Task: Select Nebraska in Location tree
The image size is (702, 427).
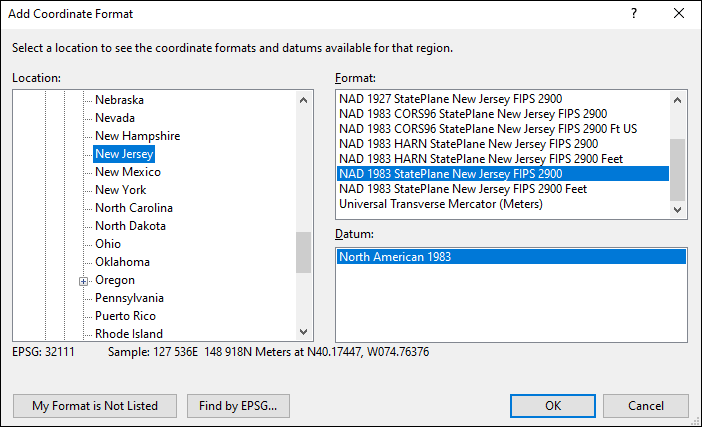Action: 119,100
